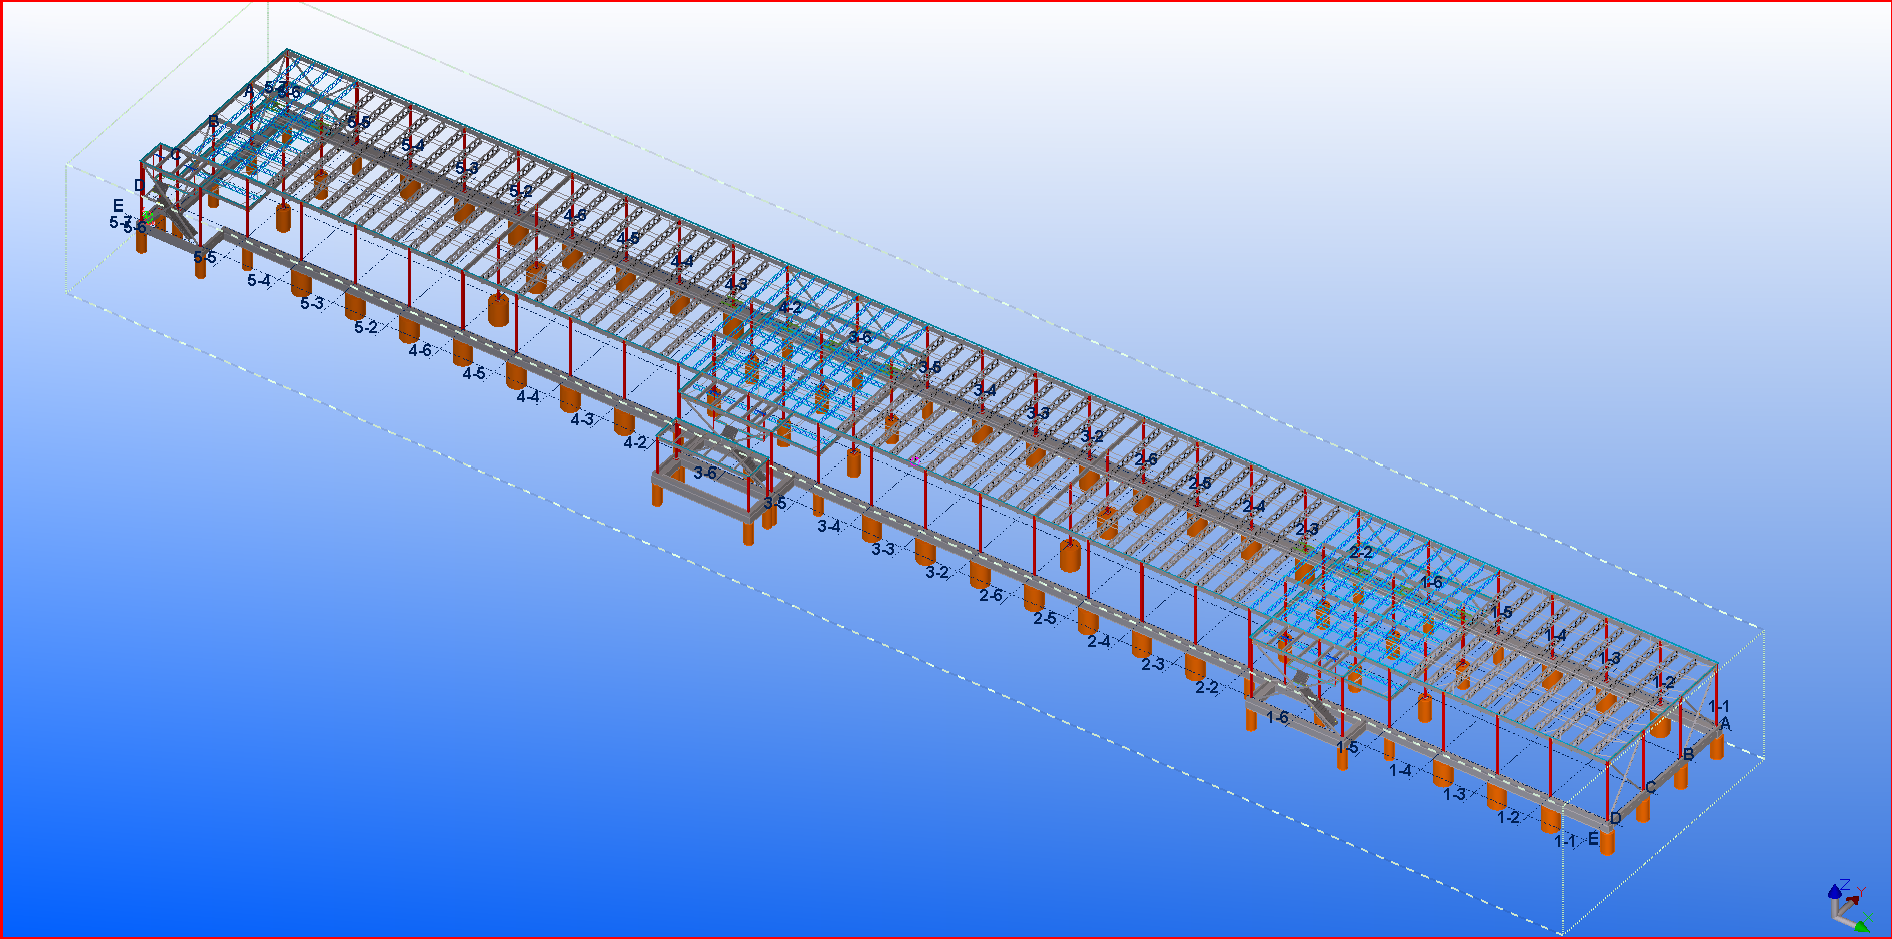Select the green marker beside left-end label E

[x=148, y=214]
